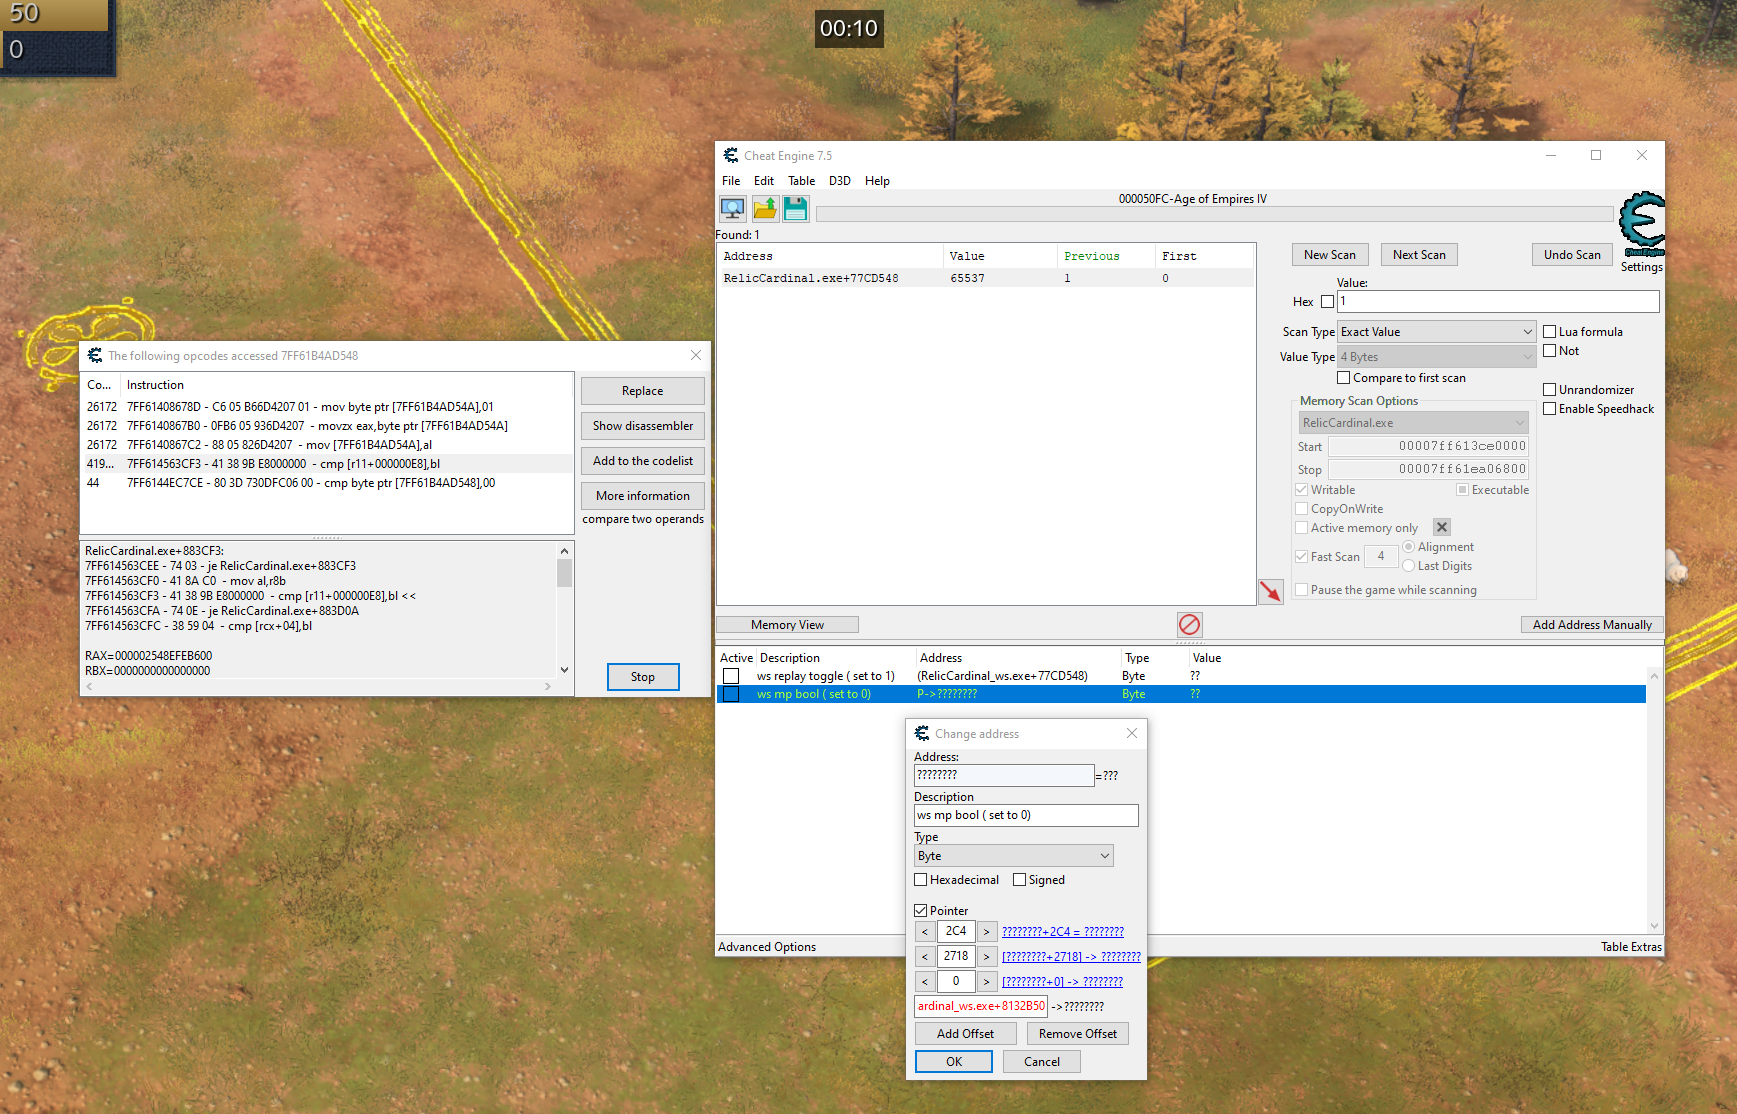Click the red arrow add-to-list icon
Viewport: 1737px width, 1114px height.
[1270, 592]
